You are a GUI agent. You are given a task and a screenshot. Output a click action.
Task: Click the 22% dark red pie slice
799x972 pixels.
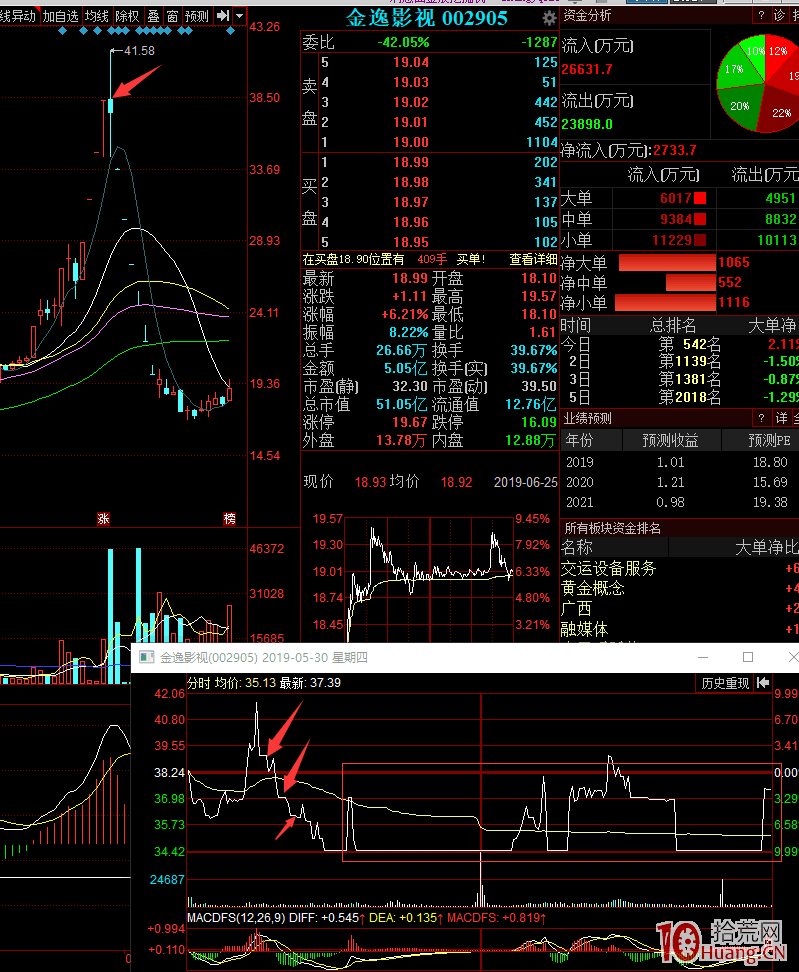click(779, 112)
